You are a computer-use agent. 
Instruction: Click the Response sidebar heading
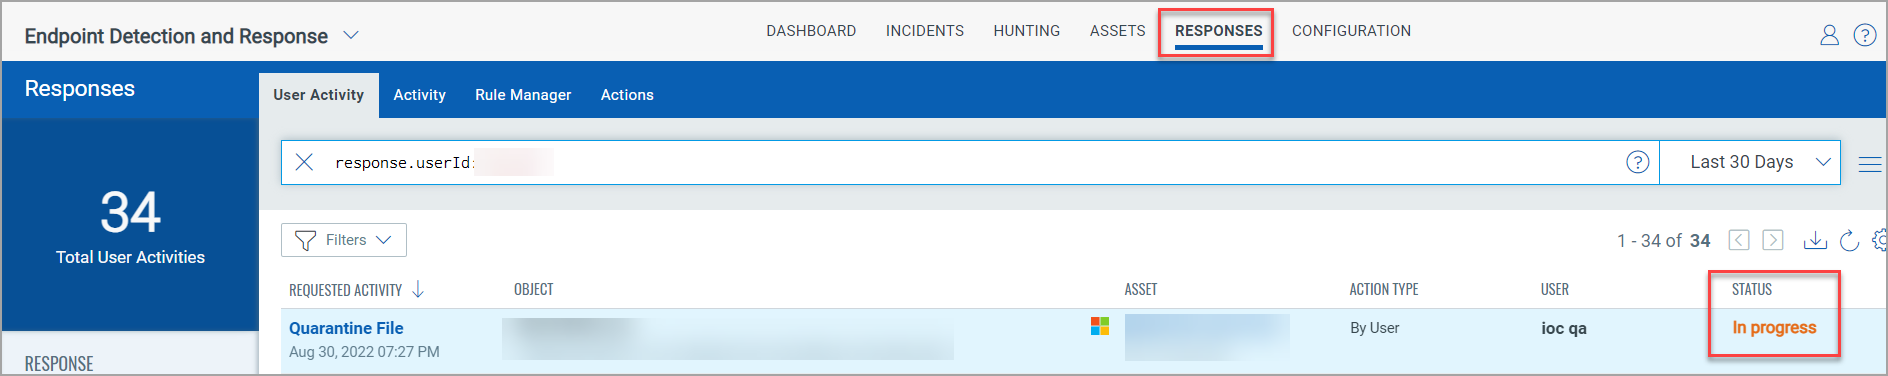[x=59, y=364]
